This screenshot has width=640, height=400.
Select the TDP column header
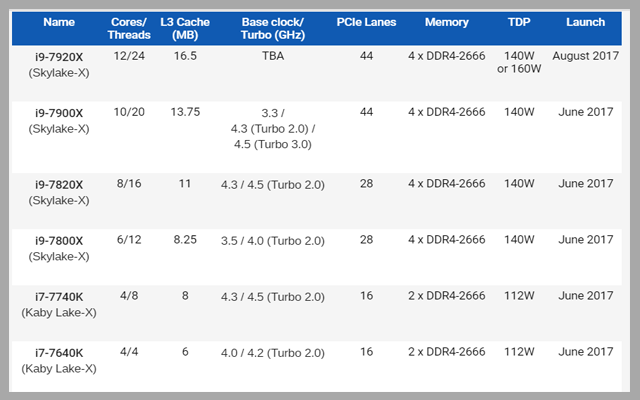click(x=520, y=21)
